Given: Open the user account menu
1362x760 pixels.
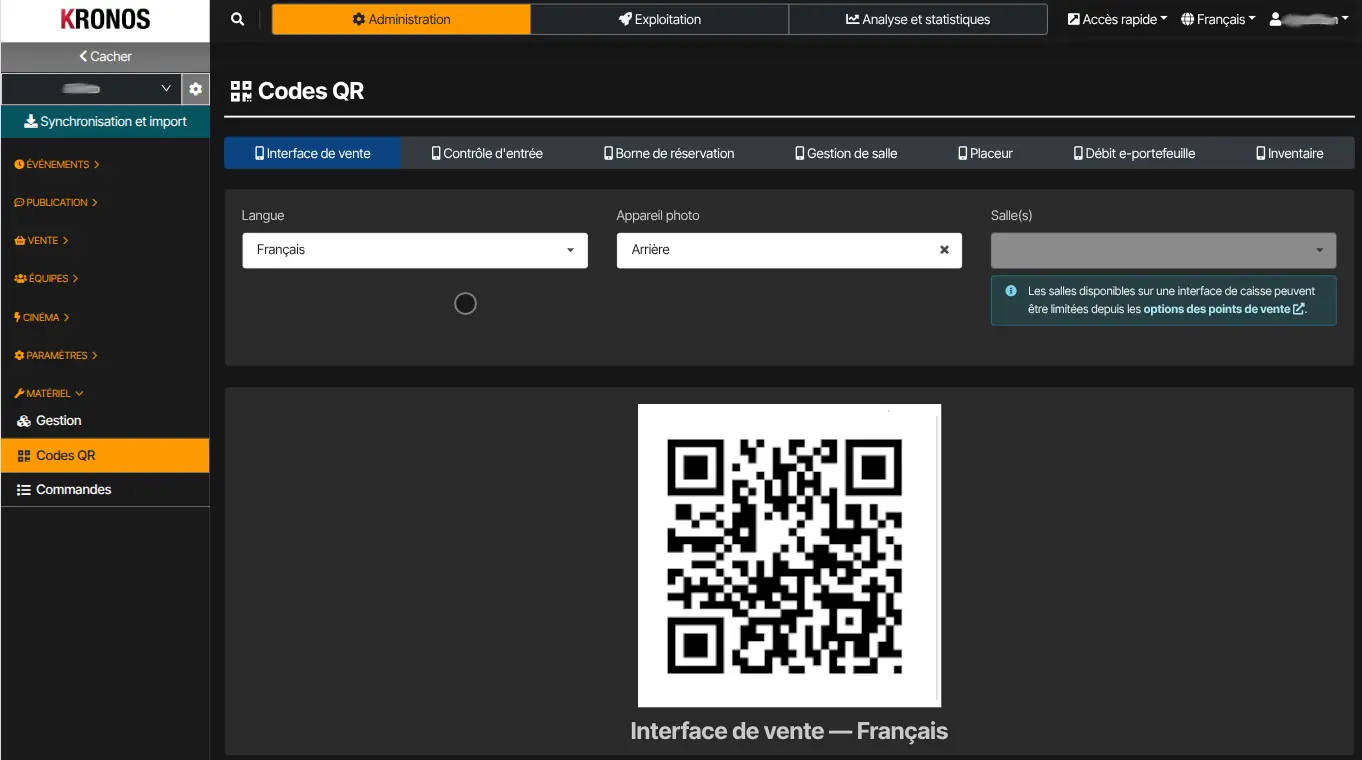Looking at the screenshot, I should click(x=1309, y=19).
